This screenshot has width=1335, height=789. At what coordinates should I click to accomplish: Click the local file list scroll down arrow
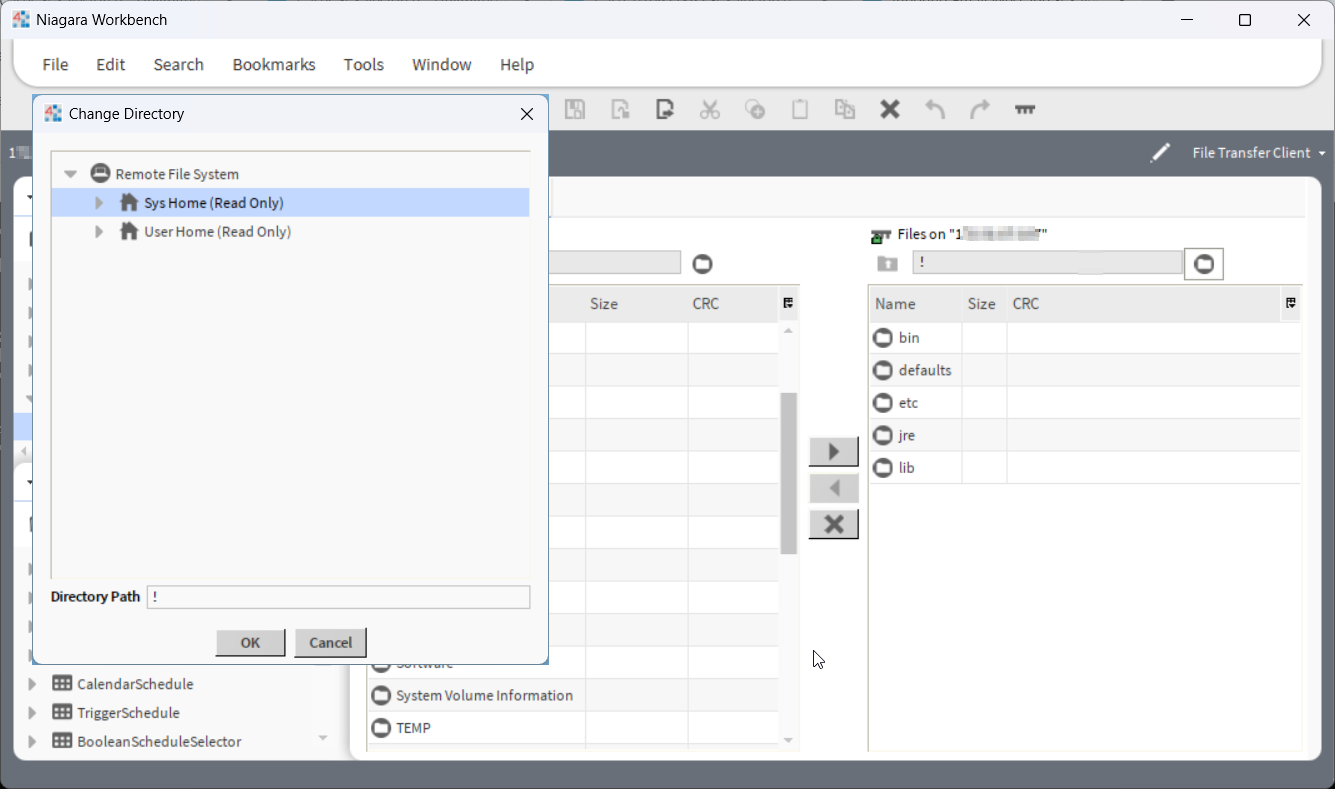point(788,740)
